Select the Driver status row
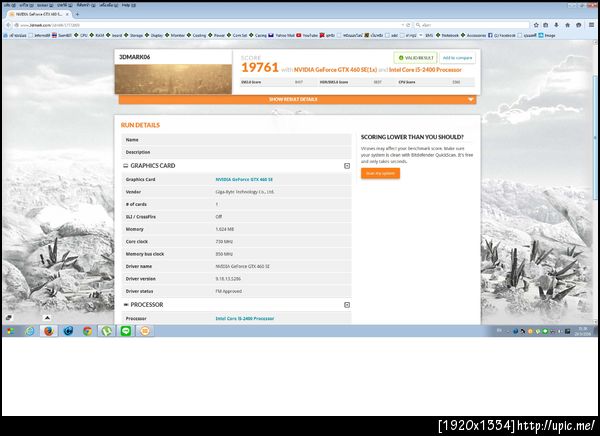The width and height of the screenshot is (600, 436). pos(236,291)
